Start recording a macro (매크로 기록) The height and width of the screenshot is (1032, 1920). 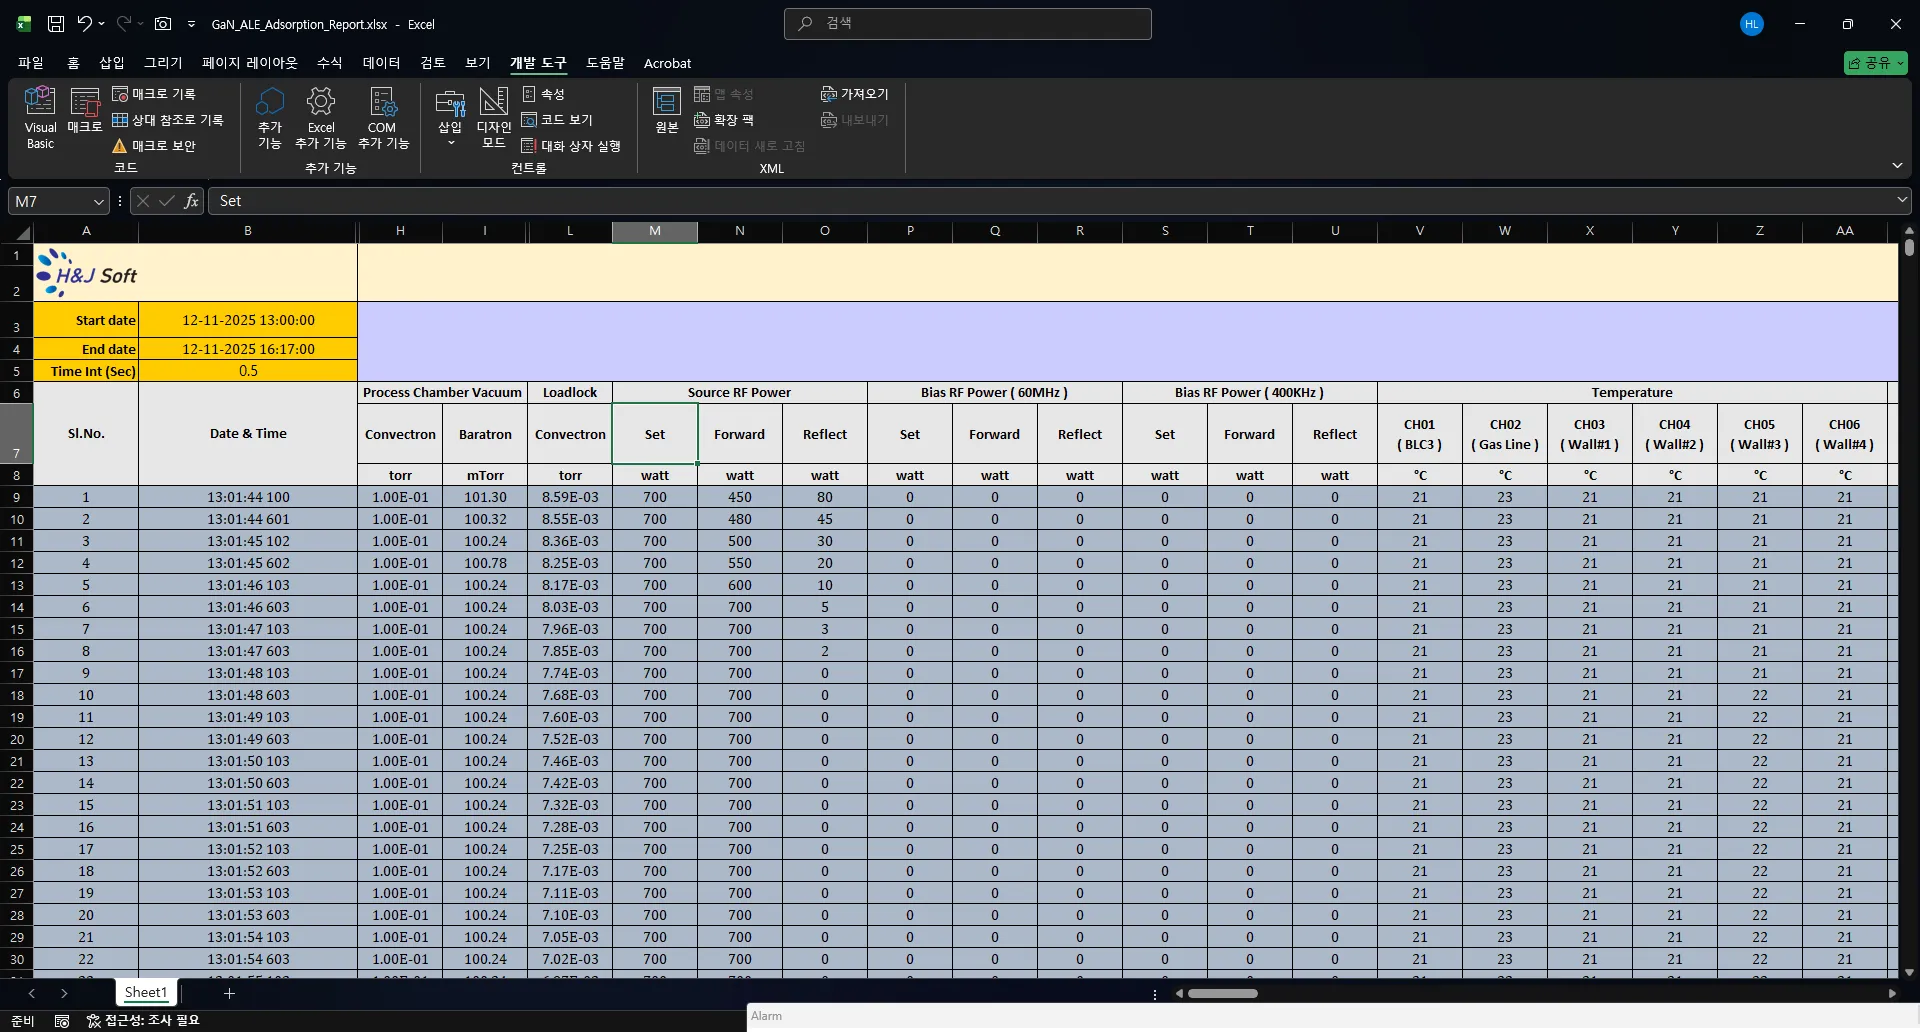pos(154,94)
